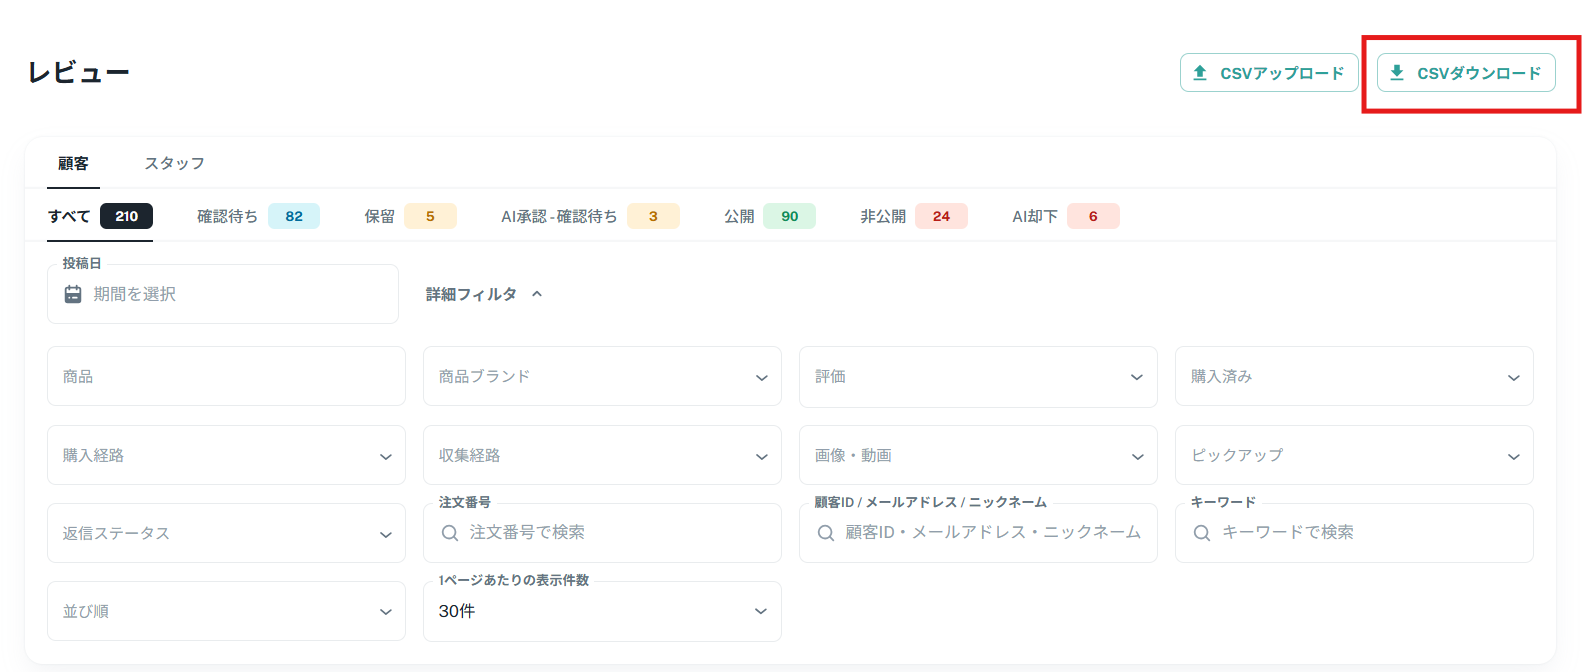Open the 画像・動画 dropdown
The height and width of the screenshot is (672, 1587).
(x=978, y=455)
